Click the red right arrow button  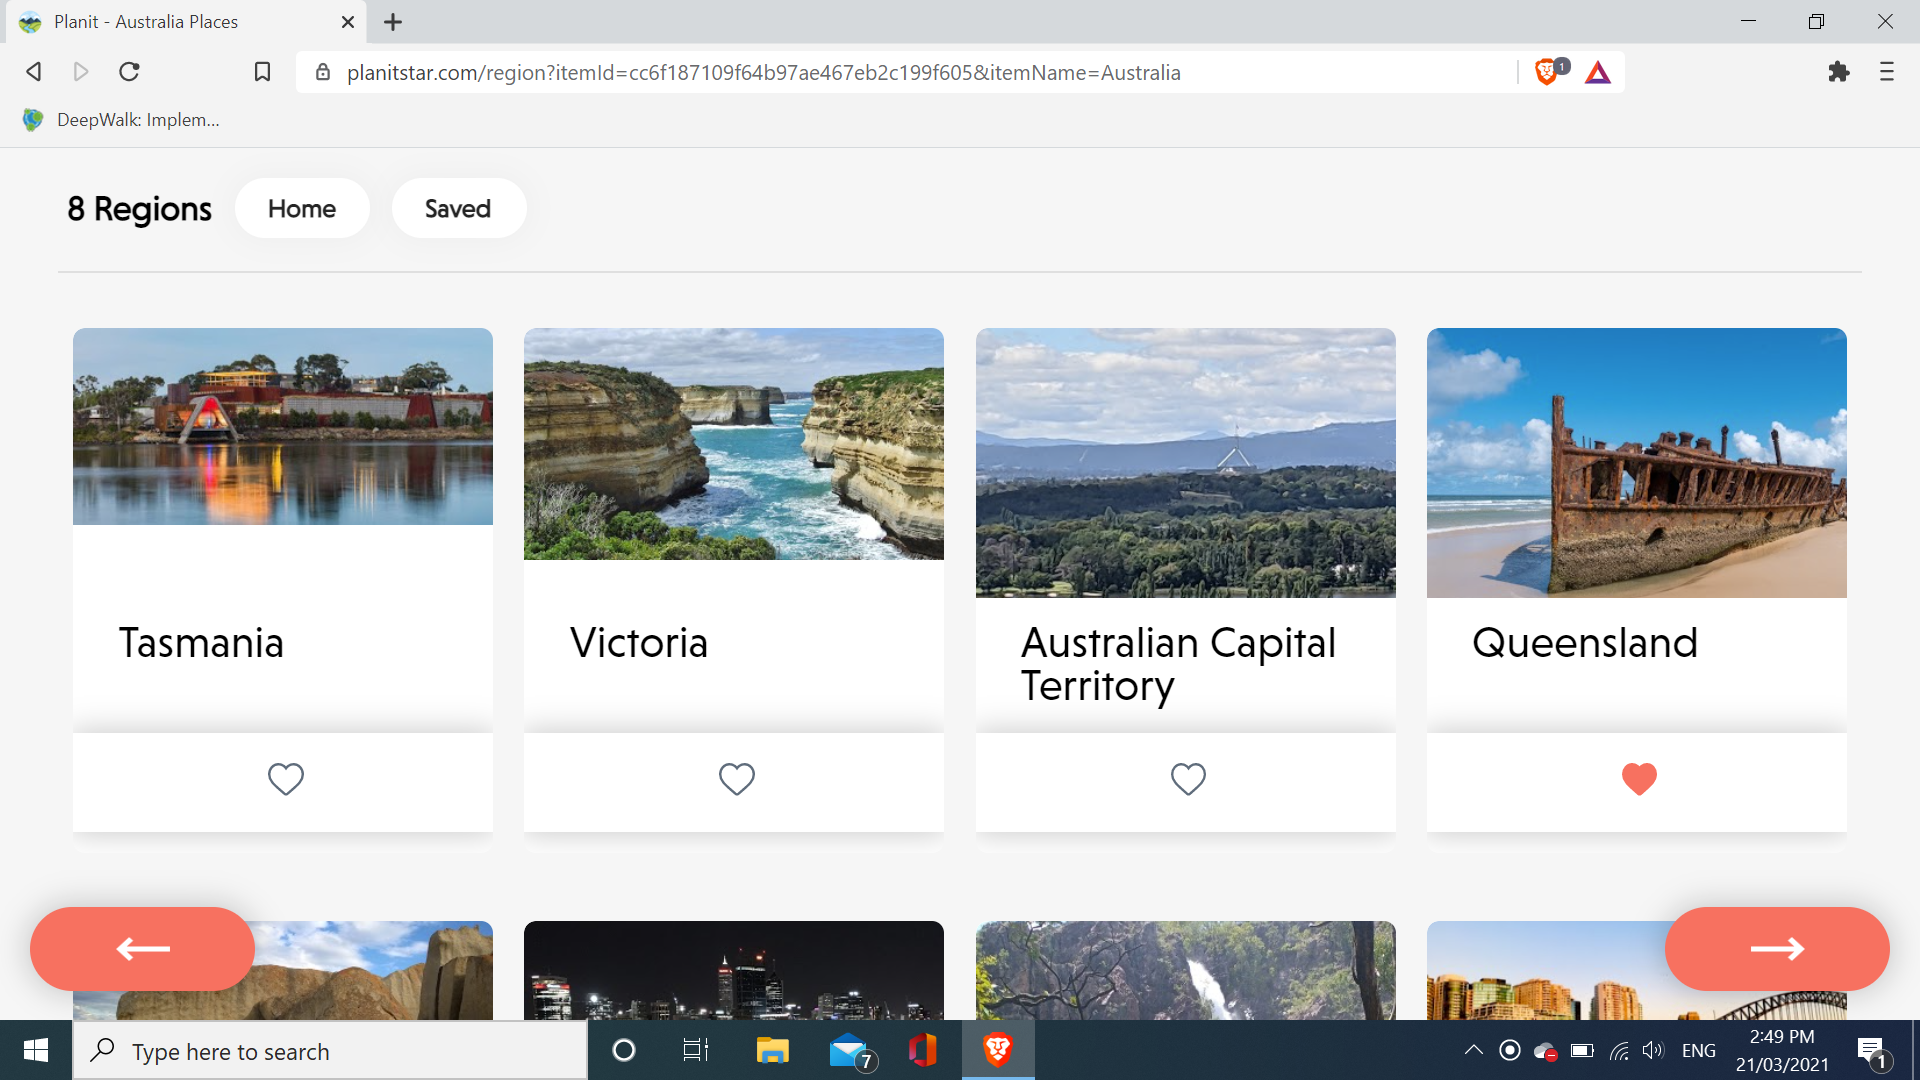pos(1776,948)
